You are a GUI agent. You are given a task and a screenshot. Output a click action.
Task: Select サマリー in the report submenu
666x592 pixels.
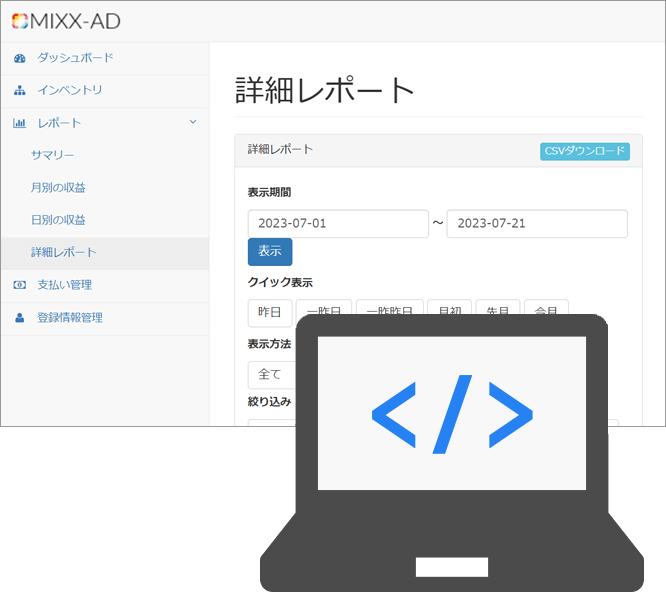(52, 155)
